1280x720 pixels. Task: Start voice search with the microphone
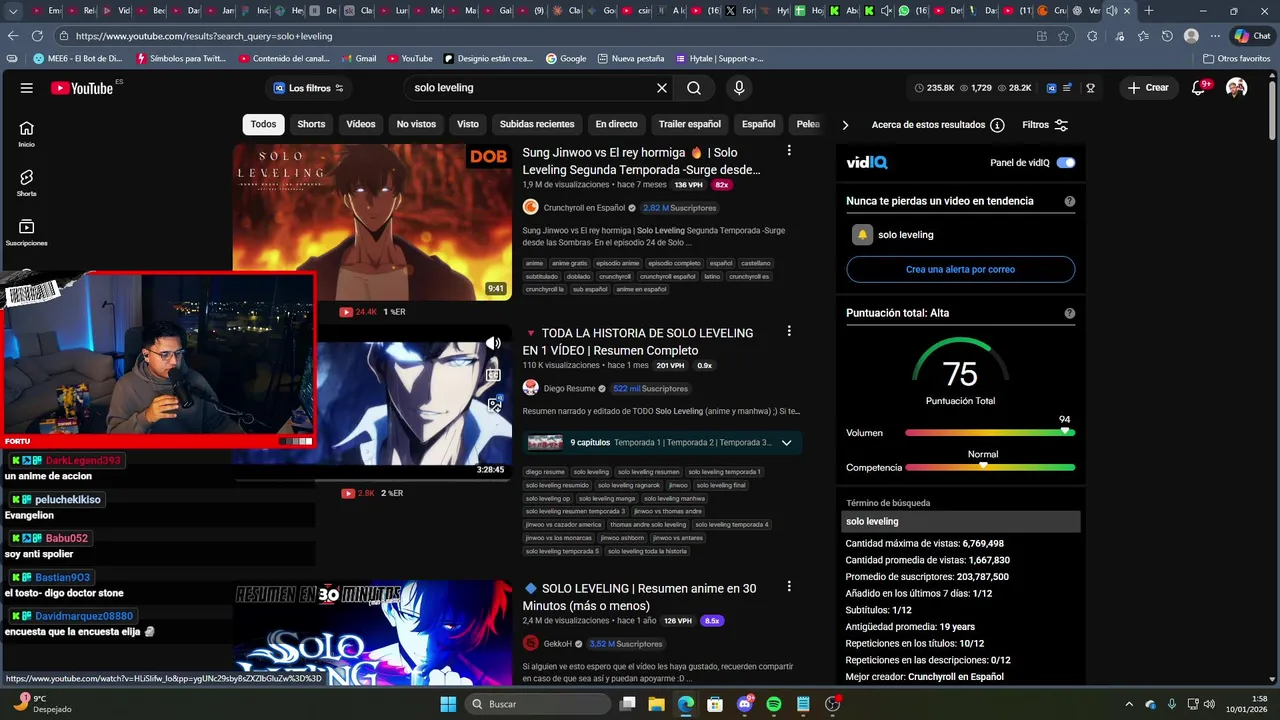click(x=739, y=88)
